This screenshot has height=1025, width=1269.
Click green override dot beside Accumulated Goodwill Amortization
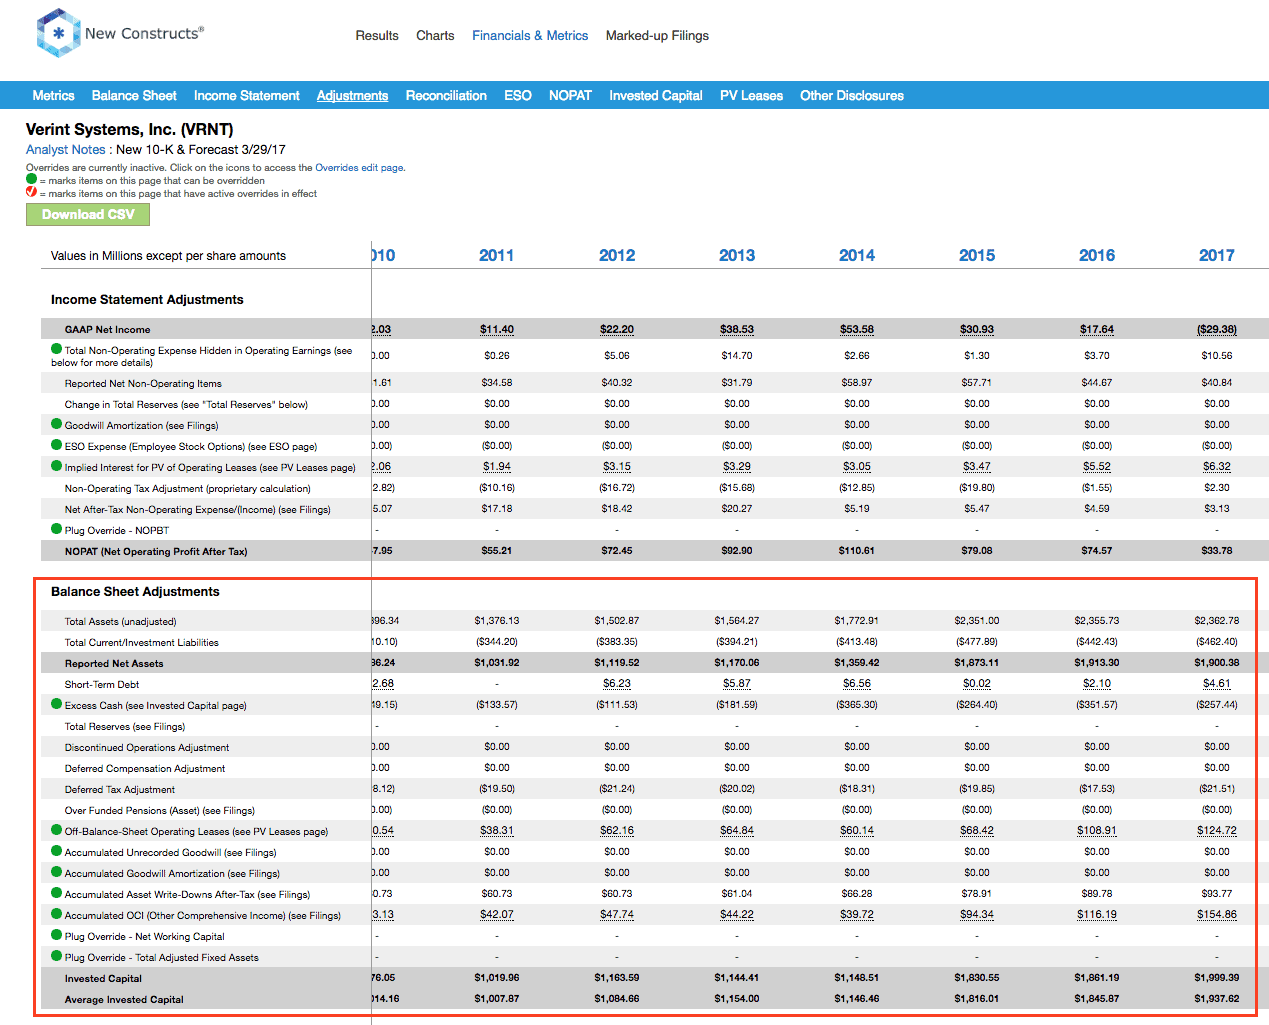[x=57, y=872]
